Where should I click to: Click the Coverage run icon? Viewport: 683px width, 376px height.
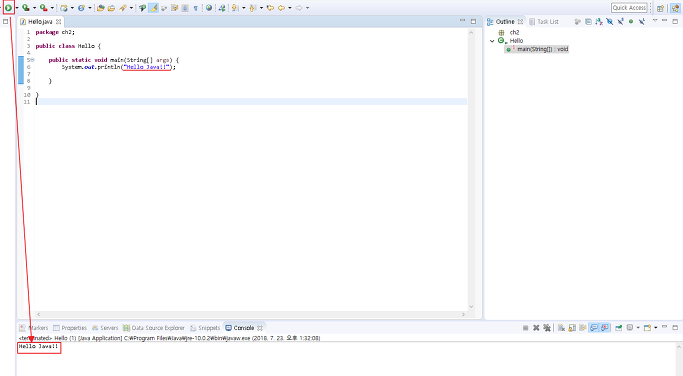[x=26, y=8]
